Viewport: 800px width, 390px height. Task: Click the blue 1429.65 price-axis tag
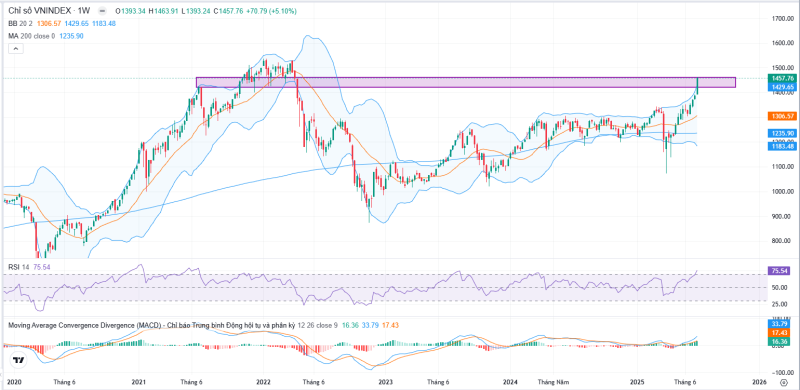(x=782, y=87)
